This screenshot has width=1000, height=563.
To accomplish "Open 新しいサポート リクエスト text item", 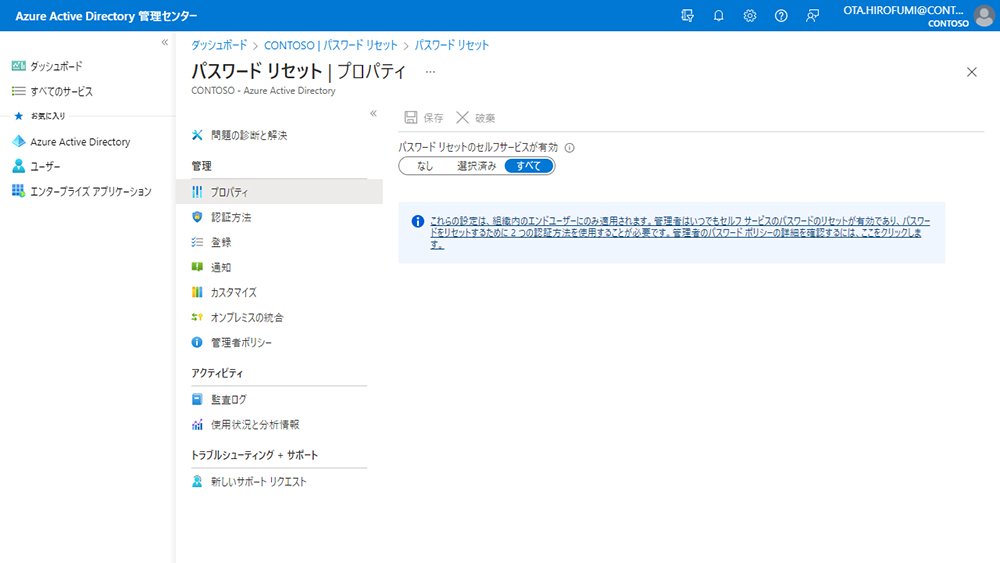I will [x=259, y=481].
